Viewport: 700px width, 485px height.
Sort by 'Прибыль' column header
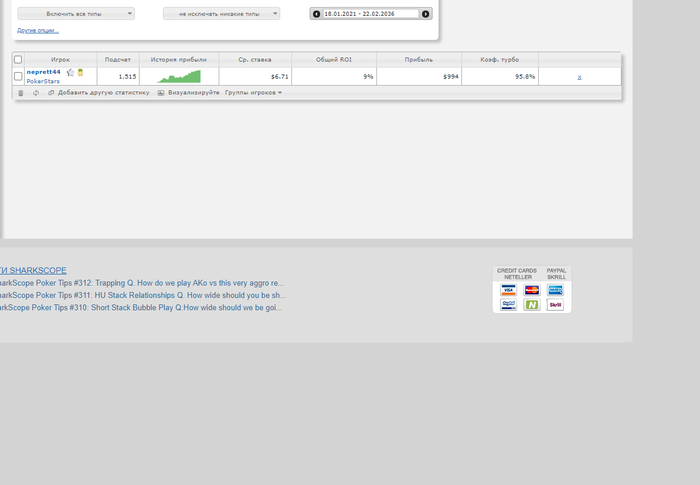click(x=419, y=59)
